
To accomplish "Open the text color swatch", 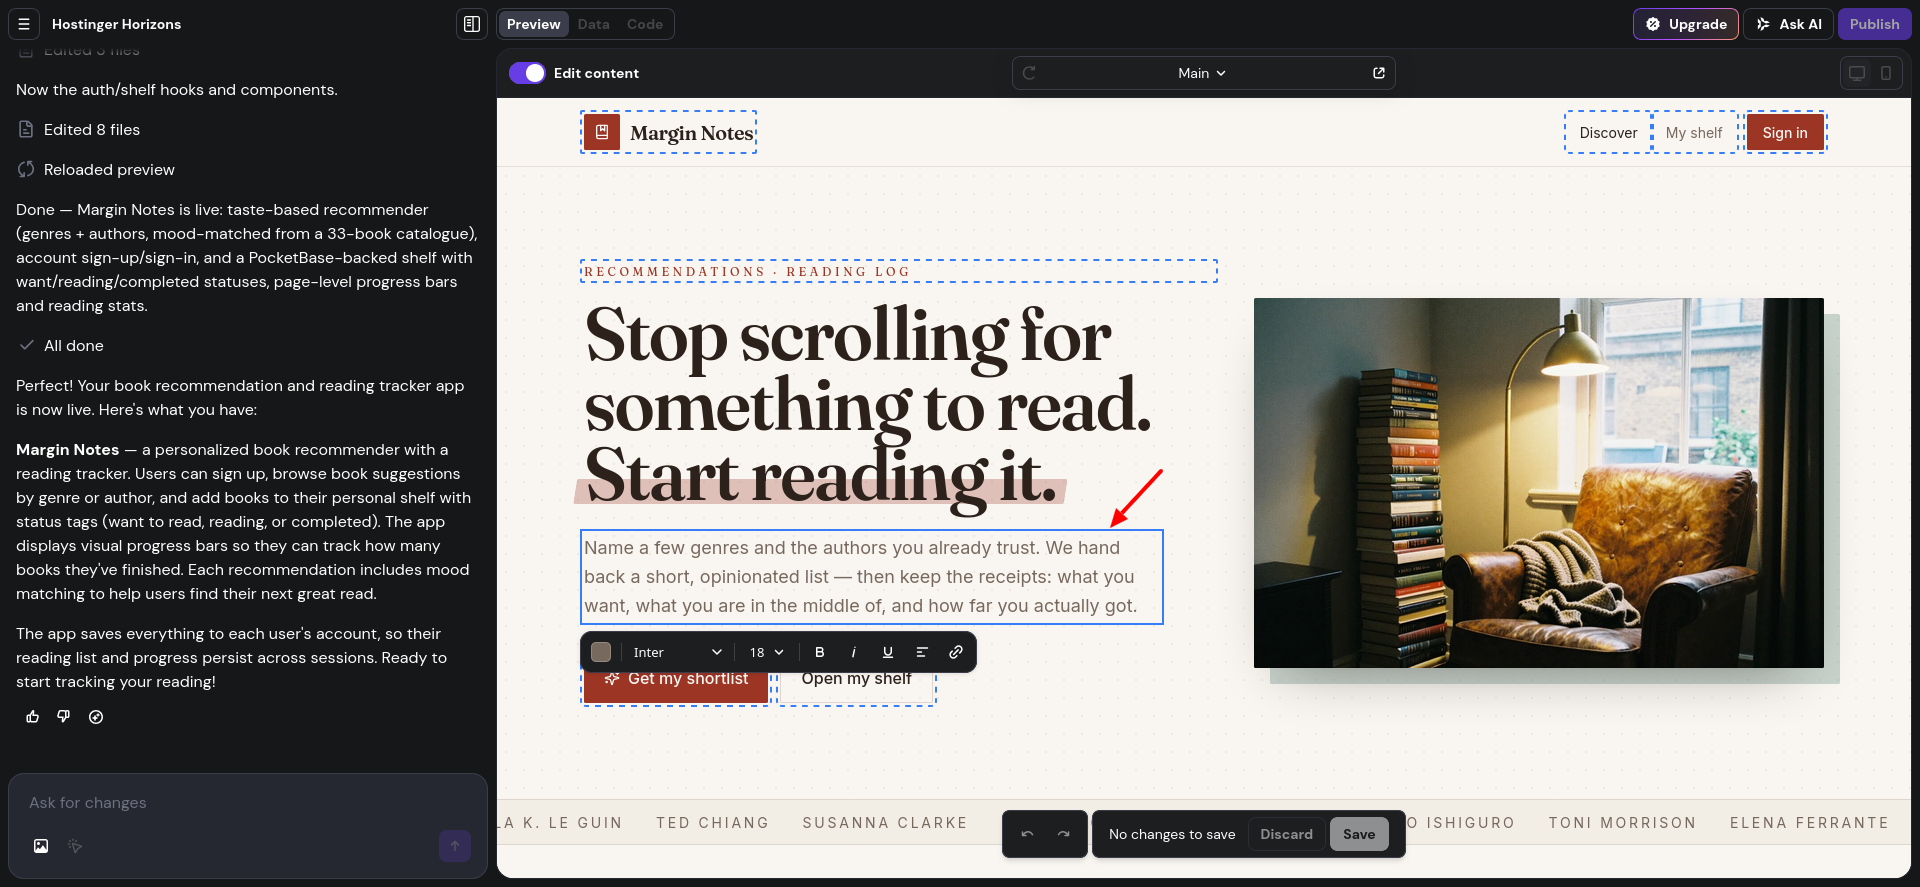I will pos(601,652).
